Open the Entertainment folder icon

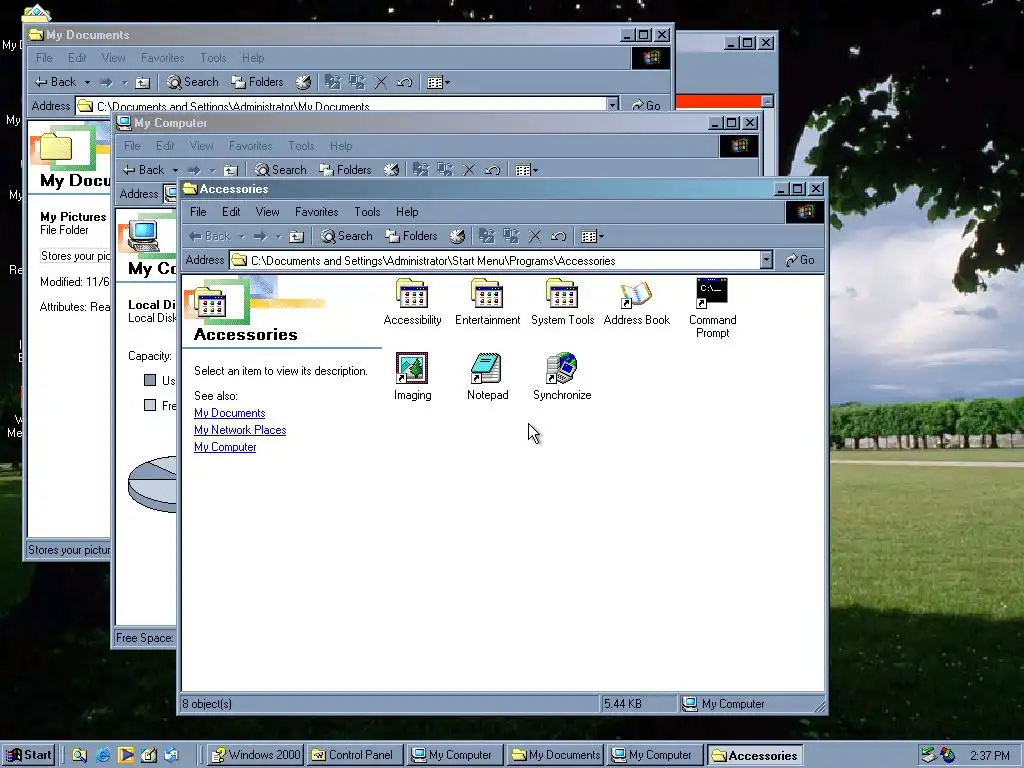click(487, 302)
